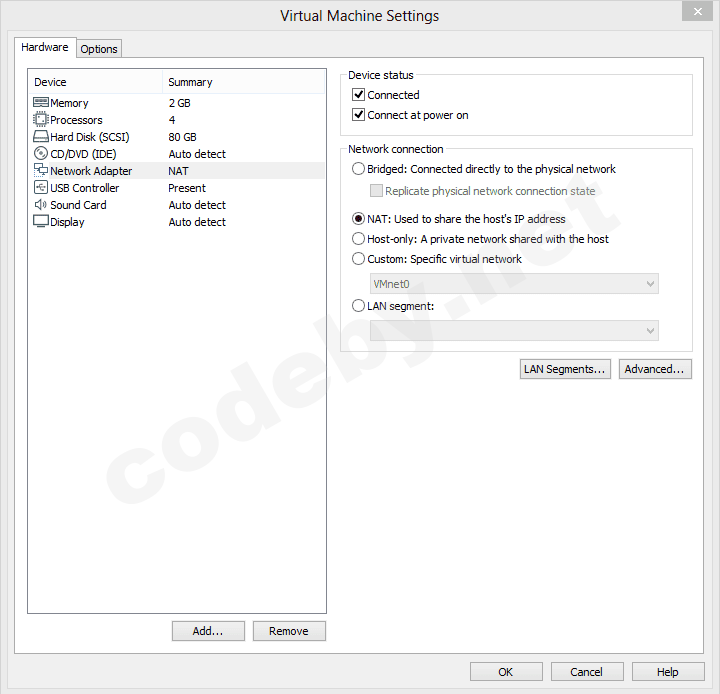Viewport: 720px width, 694px height.
Task: Select Host-only private network option
Action: click(358, 239)
